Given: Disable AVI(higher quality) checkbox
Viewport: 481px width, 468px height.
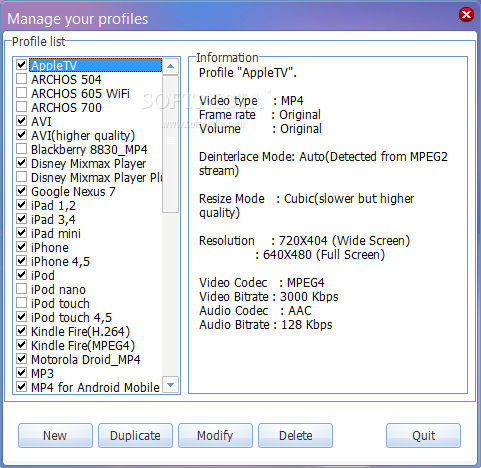Looking at the screenshot, I should 22,135.
